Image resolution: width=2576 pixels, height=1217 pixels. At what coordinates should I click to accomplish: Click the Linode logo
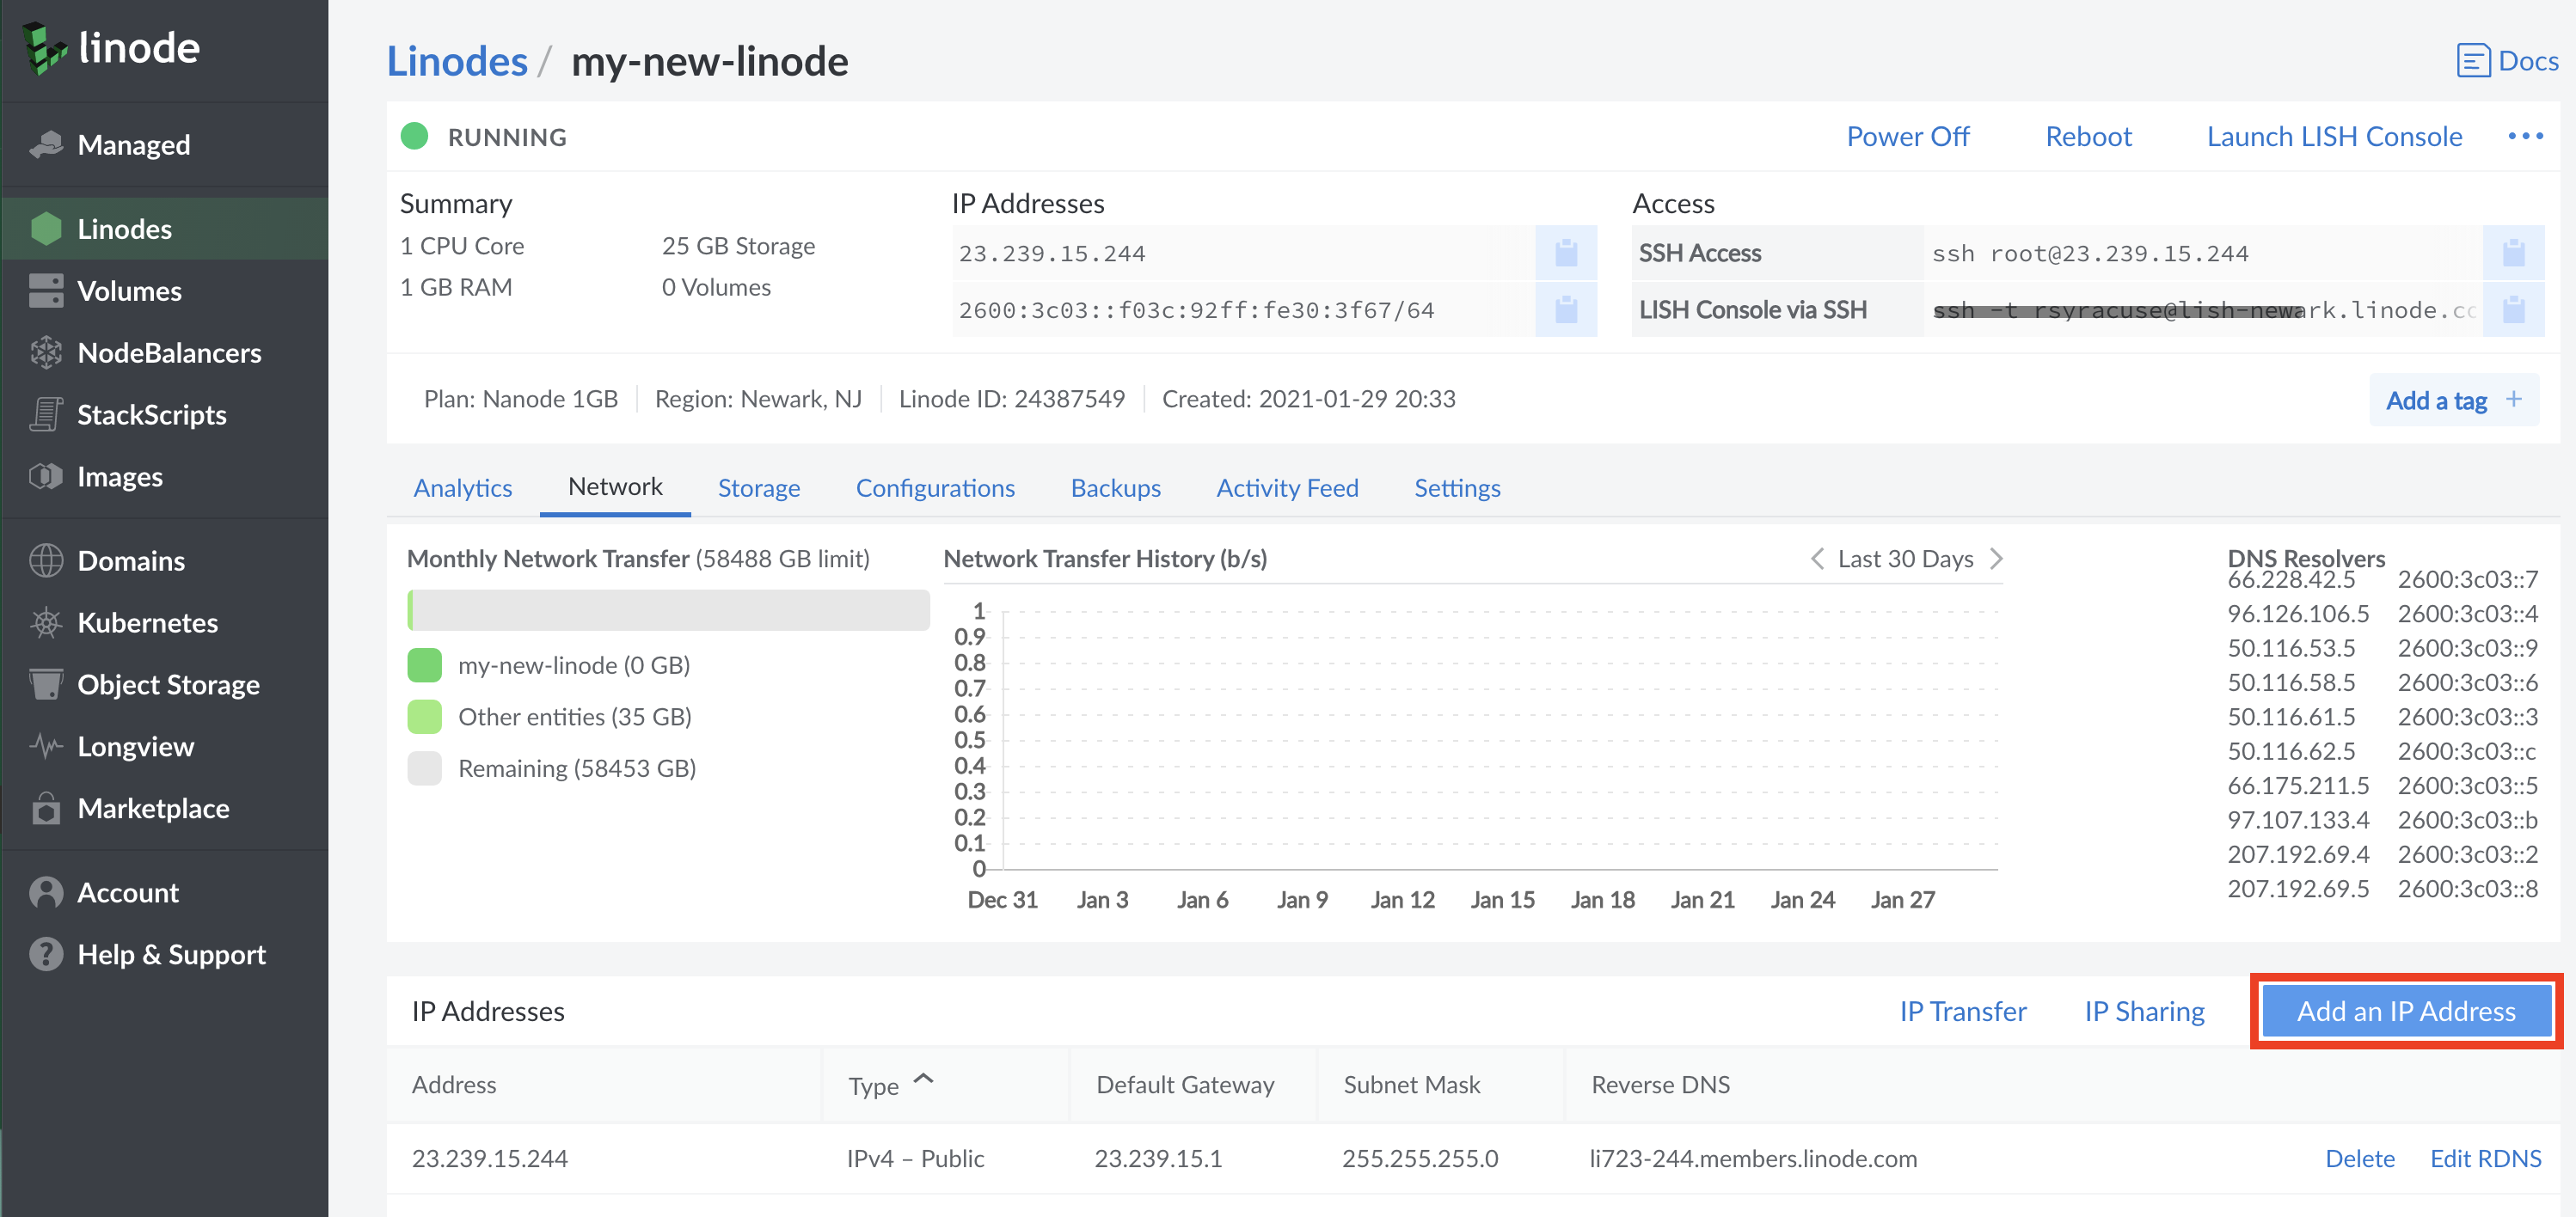(x=111, y=48)
